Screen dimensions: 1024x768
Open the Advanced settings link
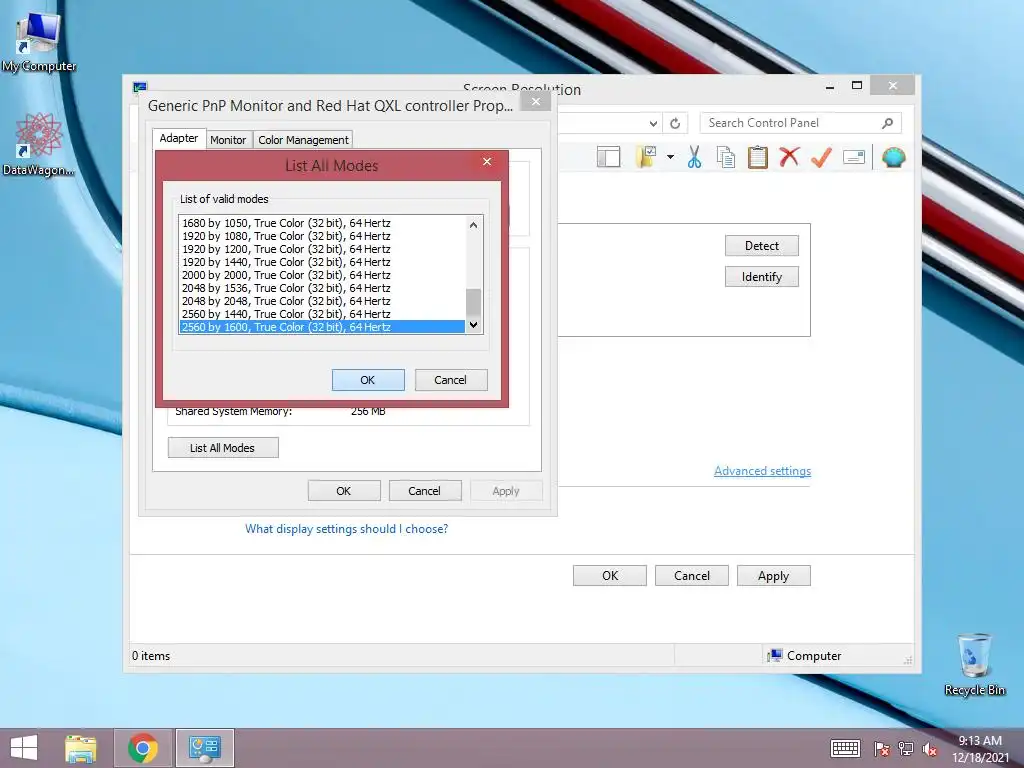pos(762,471)
